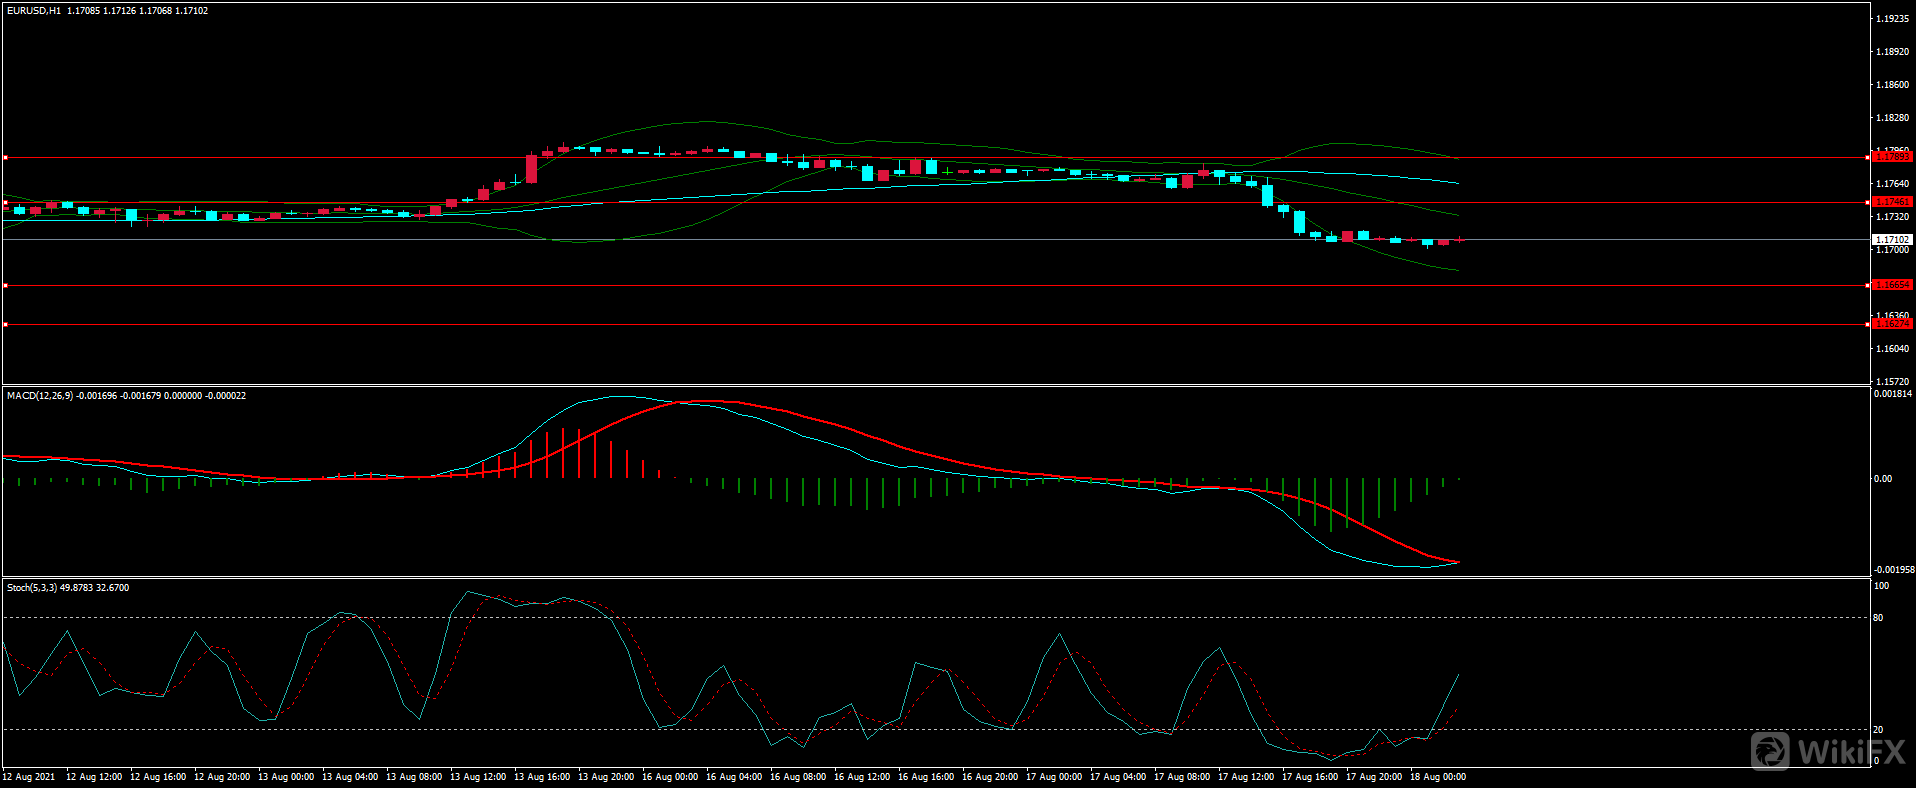
Task: Click the 1.19235 price axis label
Action: tap(1892, 19)
